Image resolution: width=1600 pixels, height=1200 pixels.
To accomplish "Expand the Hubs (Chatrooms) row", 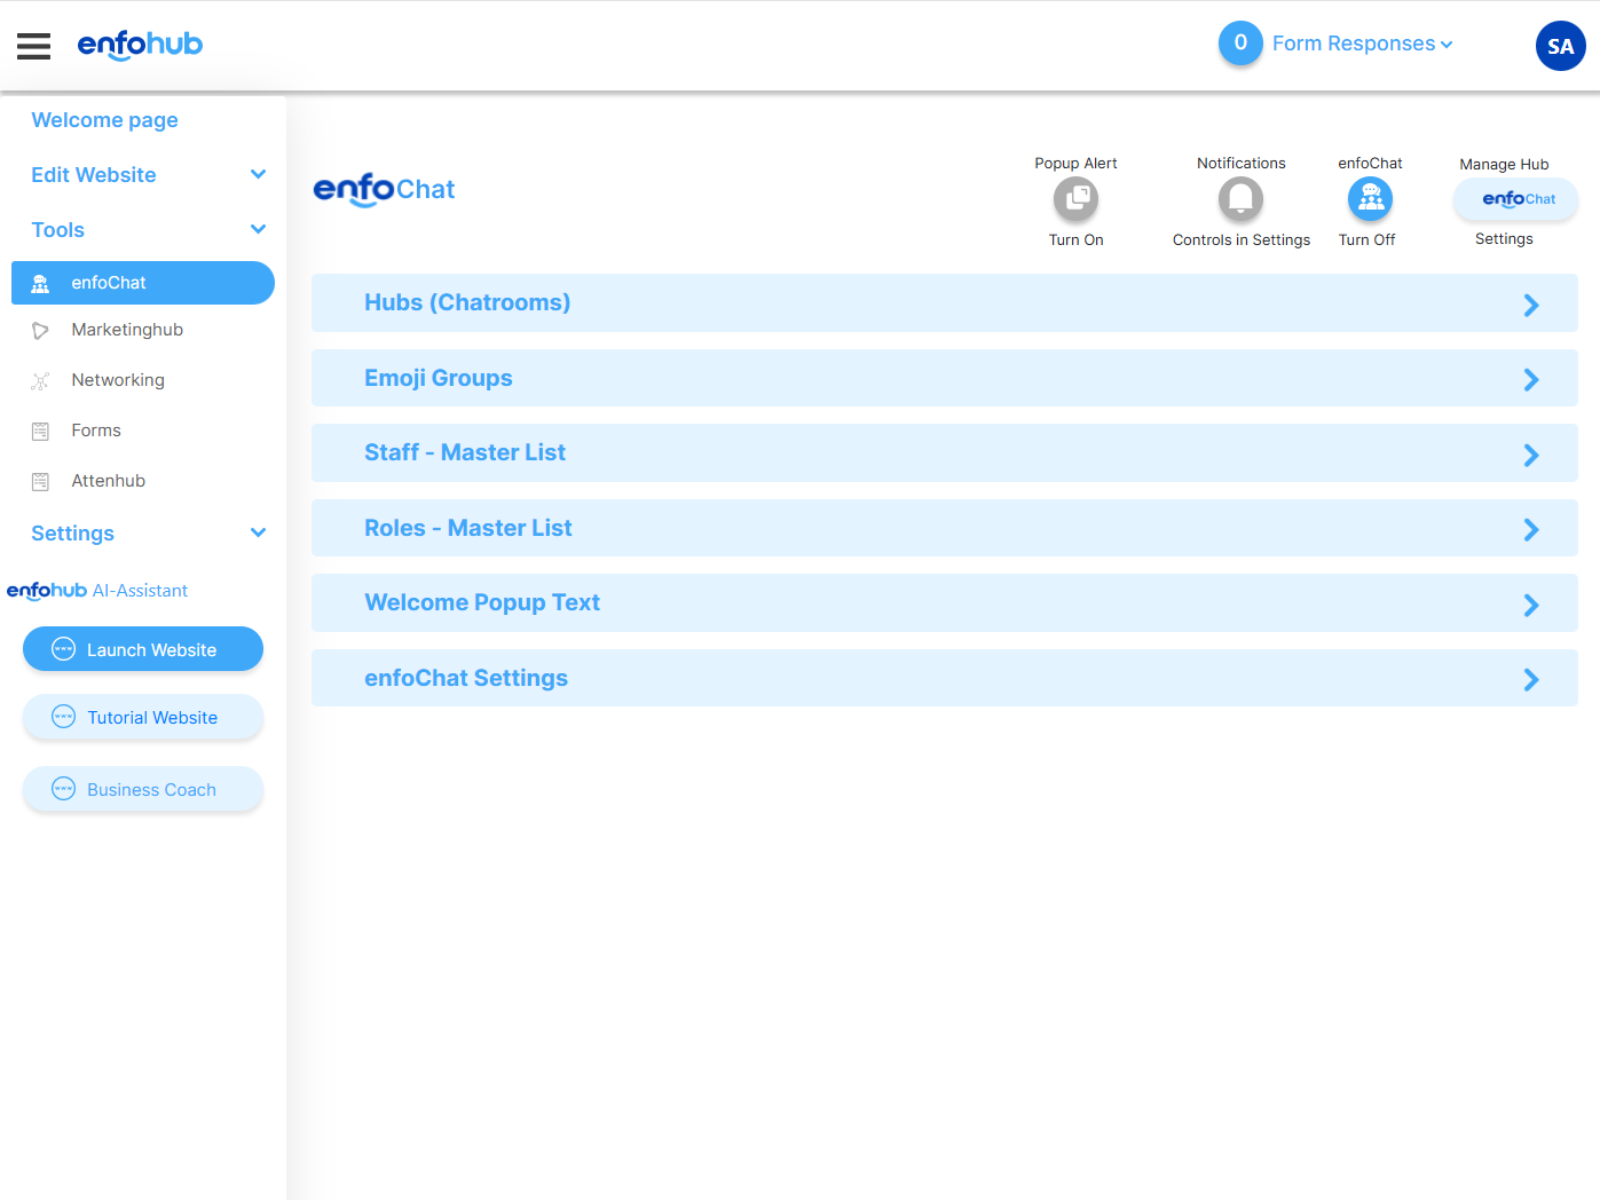I will pos(944,303).
